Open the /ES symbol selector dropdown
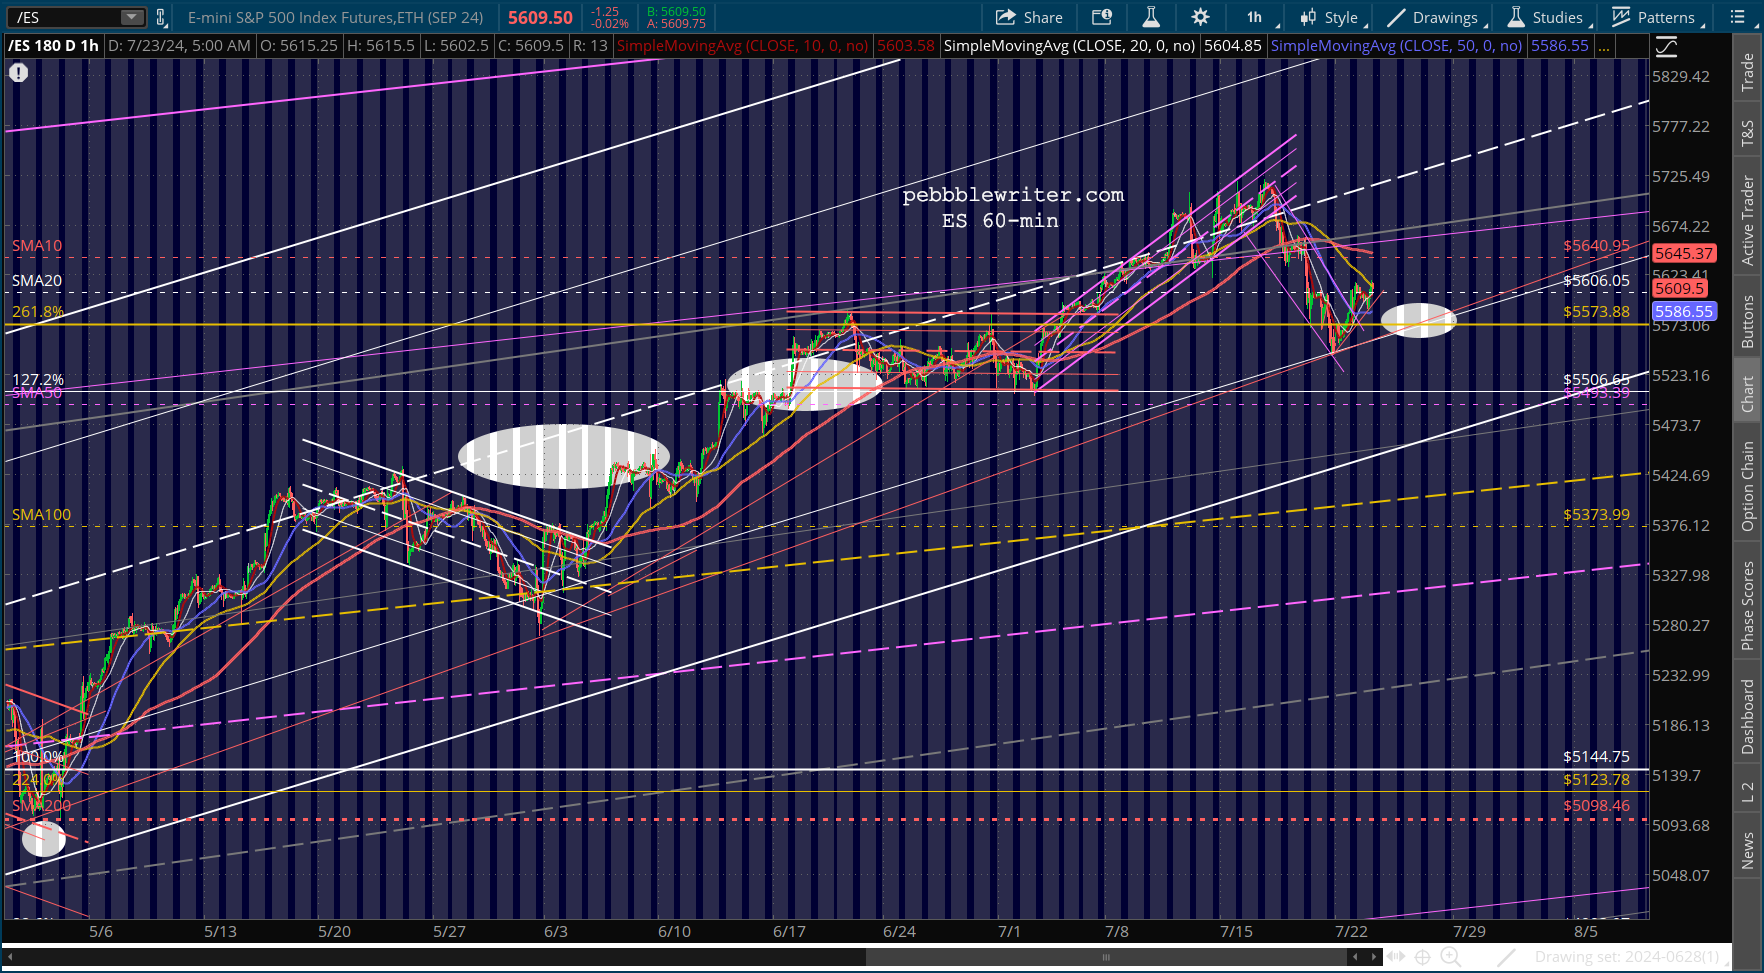The image size is (1764, 973). [132, 17]
